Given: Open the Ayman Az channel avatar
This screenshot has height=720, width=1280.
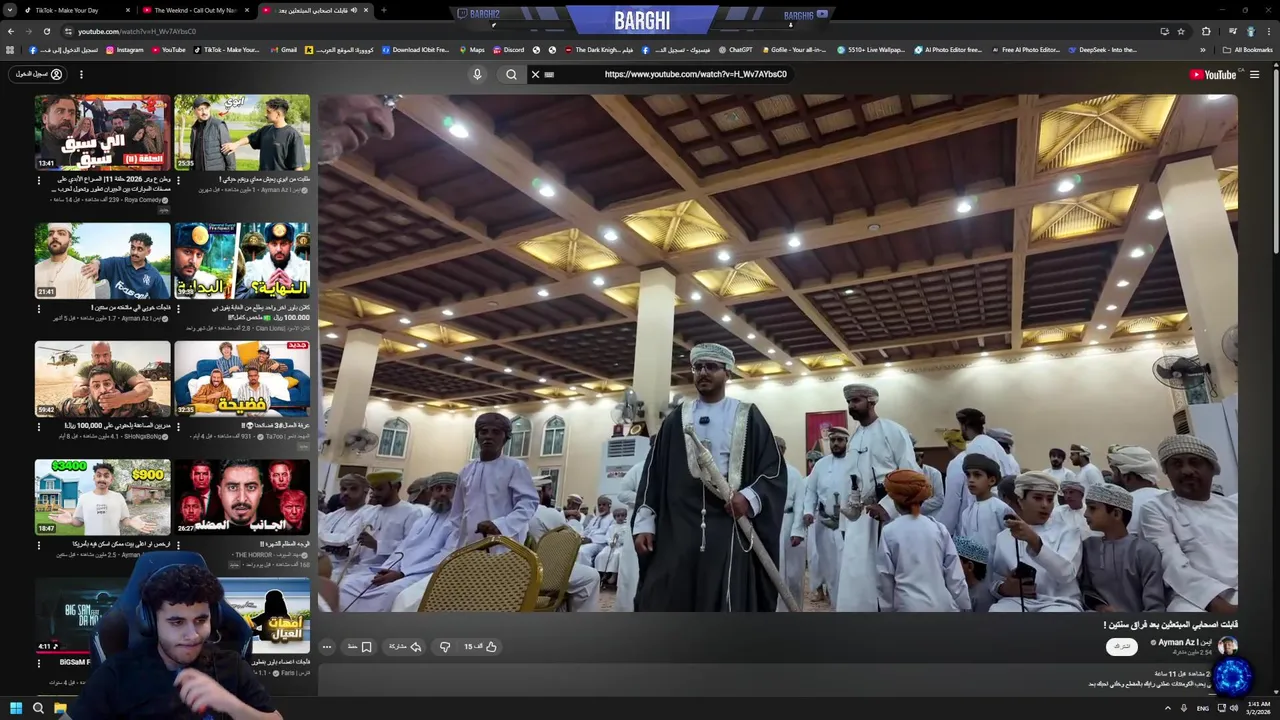Looking at the screenshot, I should [1228, 646].
